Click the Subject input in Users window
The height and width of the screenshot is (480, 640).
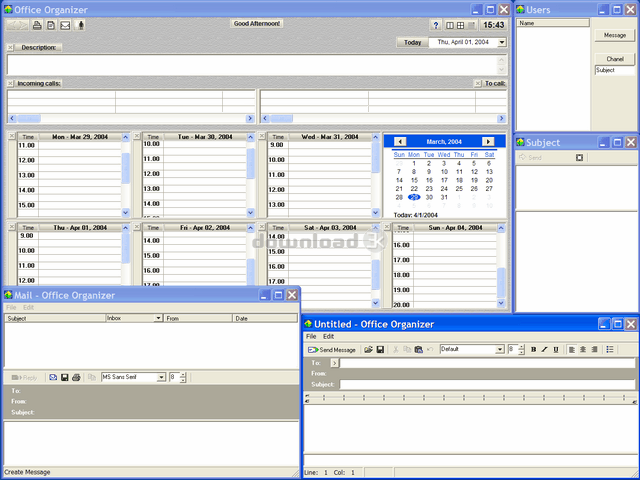pyautogui.click(x=615, y=70)
